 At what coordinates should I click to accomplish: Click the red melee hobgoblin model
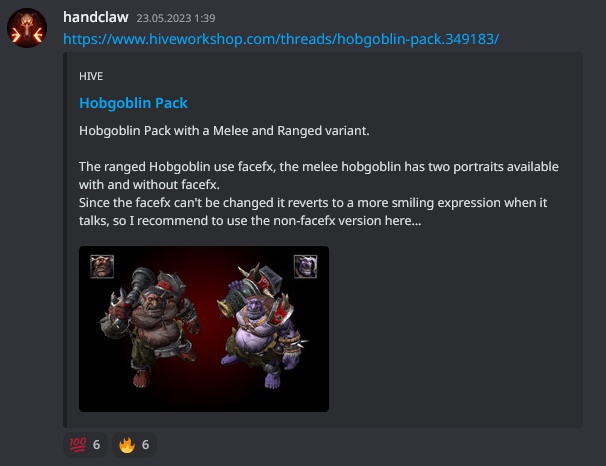click(x=151, y=327)
